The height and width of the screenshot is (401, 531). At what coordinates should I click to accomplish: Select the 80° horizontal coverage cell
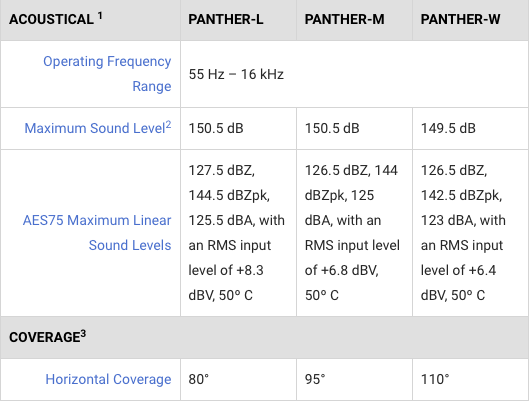[x=238, y=379]
